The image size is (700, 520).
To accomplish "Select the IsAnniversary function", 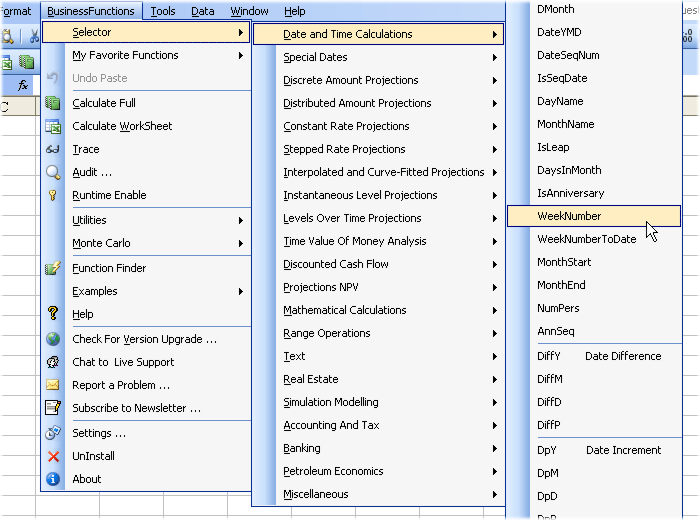I will [x=594, y=193].
